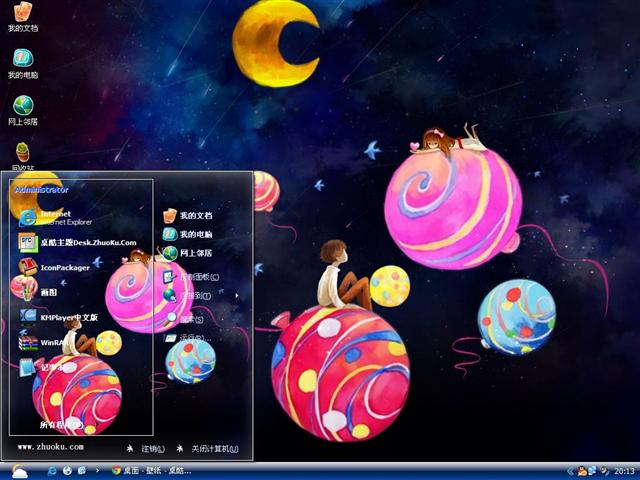Open WinRAR from the Start menu
This screenshot has height=480, width=640.
coord(43,342)
